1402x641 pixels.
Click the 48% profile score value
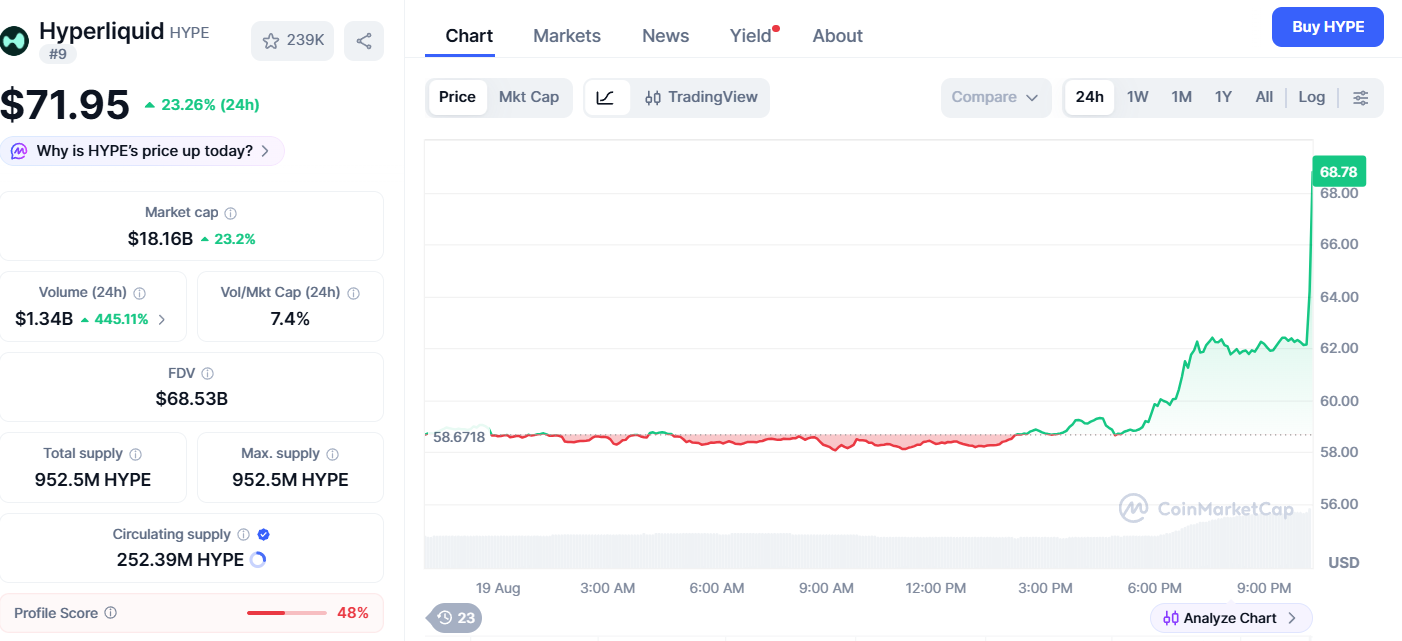click(353, 613)
